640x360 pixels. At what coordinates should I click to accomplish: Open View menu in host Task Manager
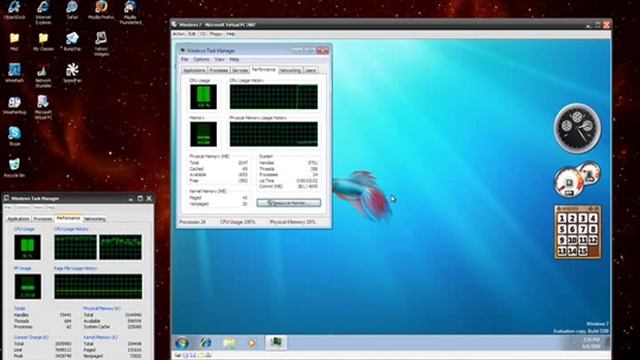coord(39,208)
